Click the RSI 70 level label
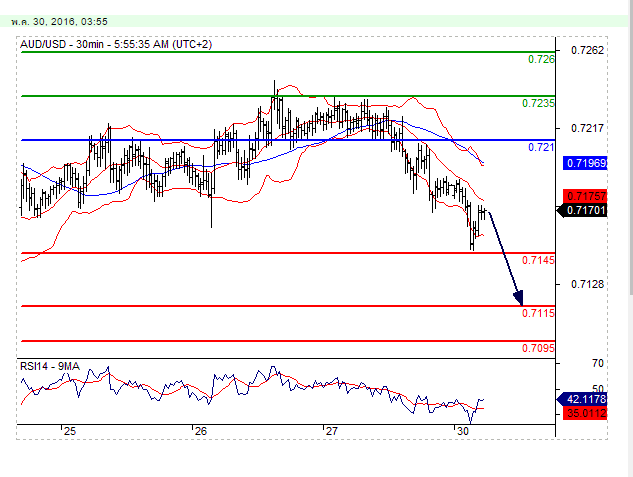633x477 pixels. 598,364
